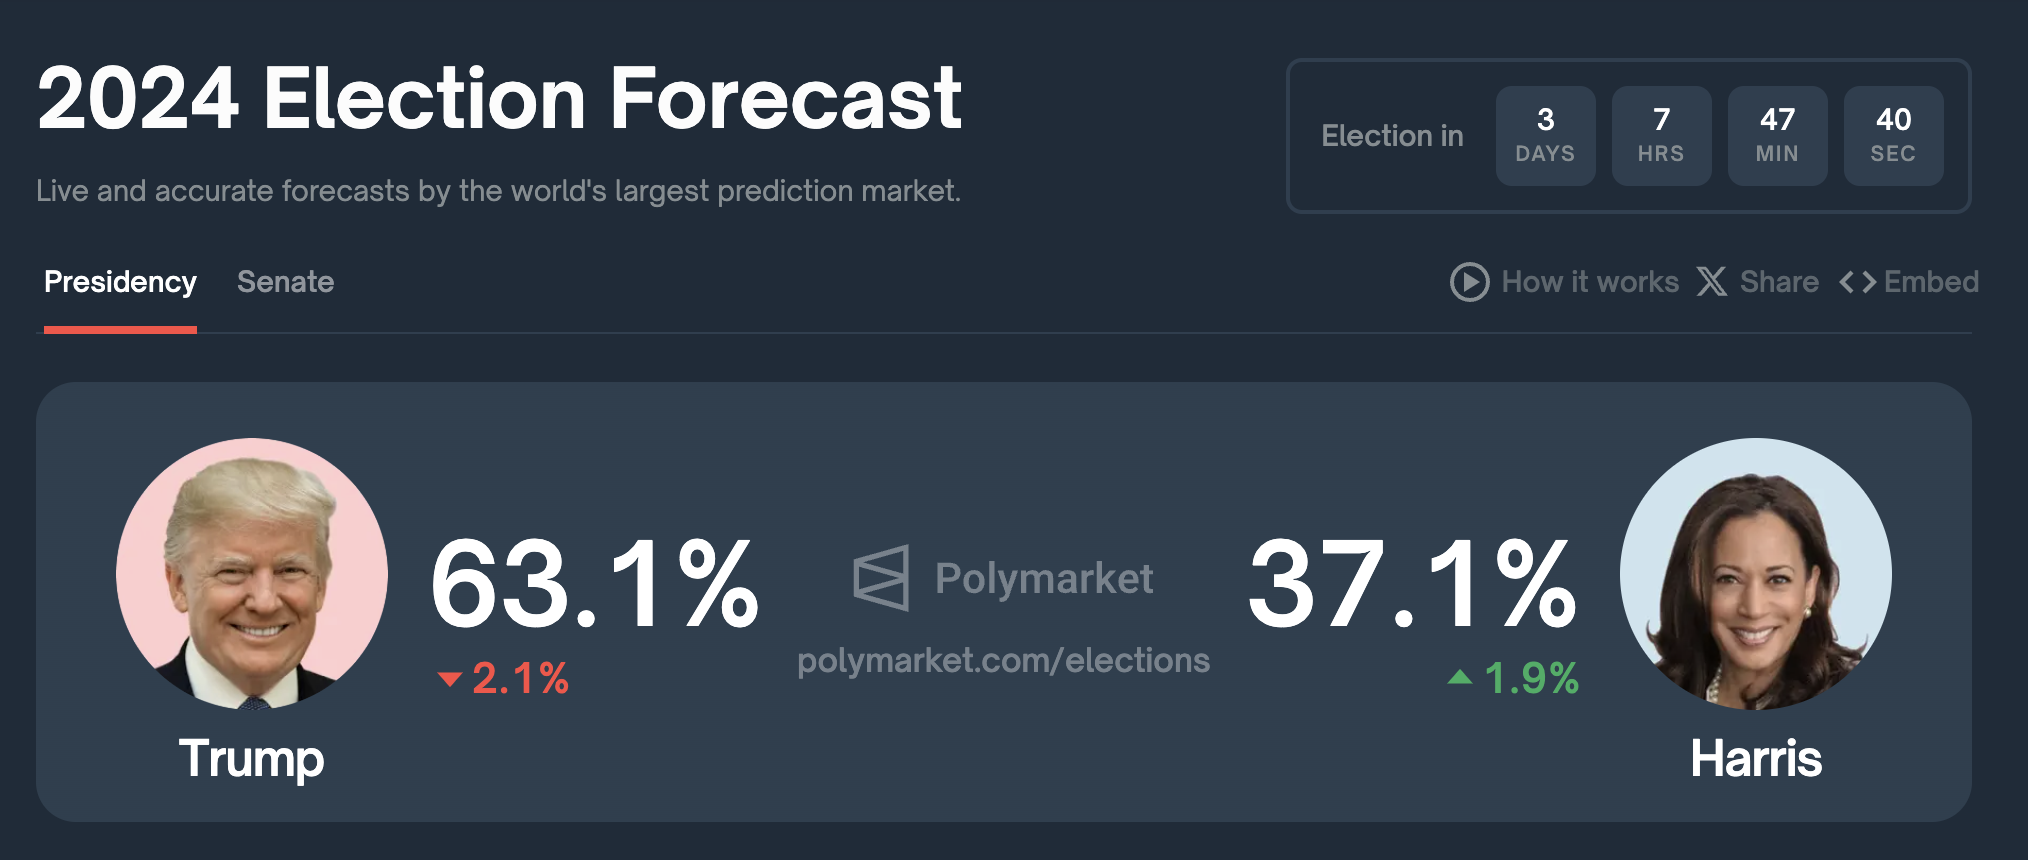
Task: Open the How it works link
Action: pyautogui.click(x=1590, y=282)
